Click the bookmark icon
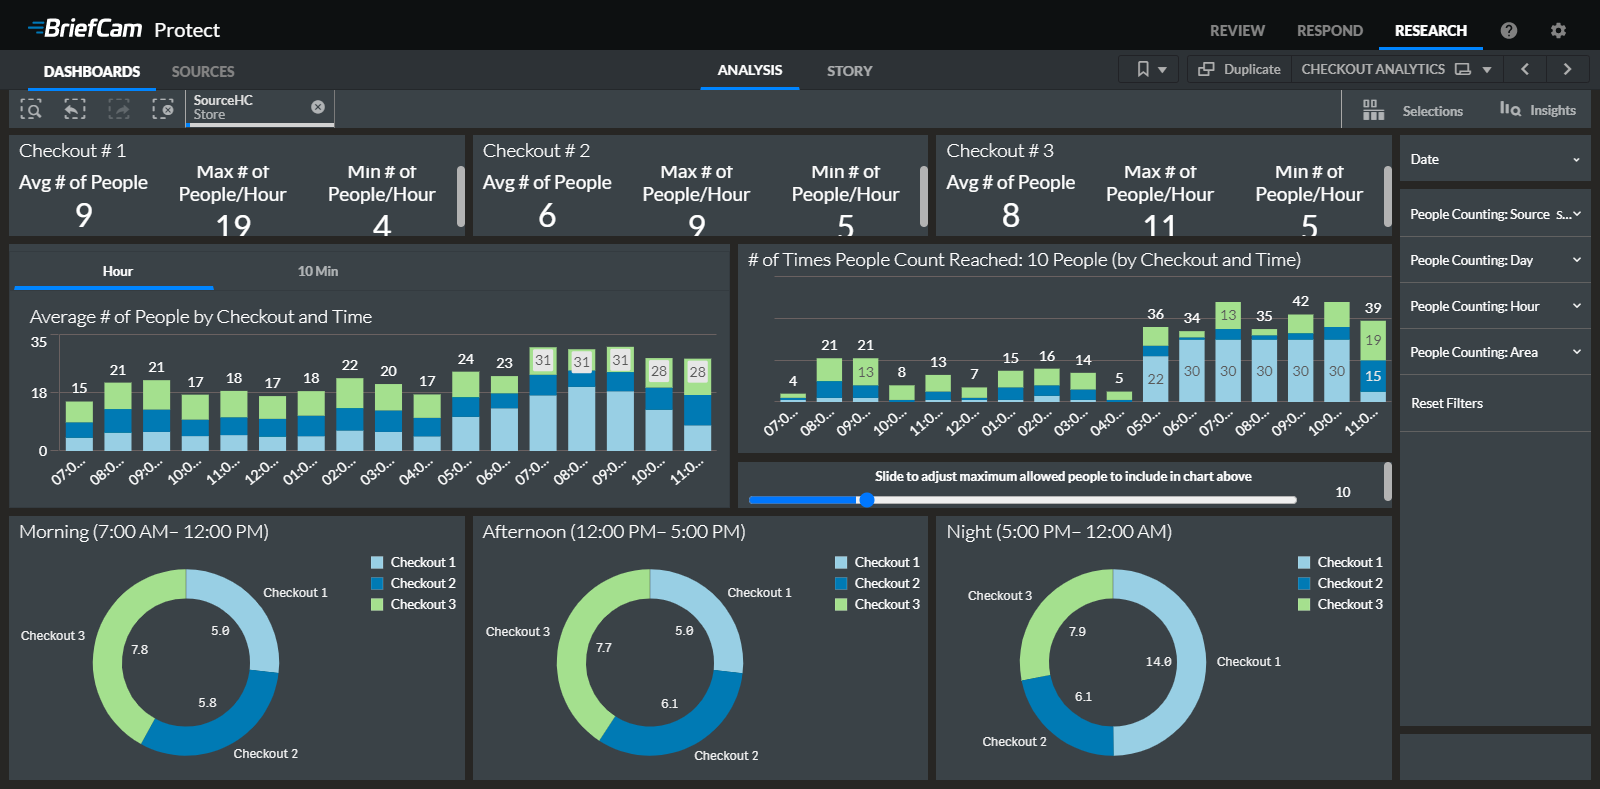Screen dimensions: 1600x789 pos(1143,69)
